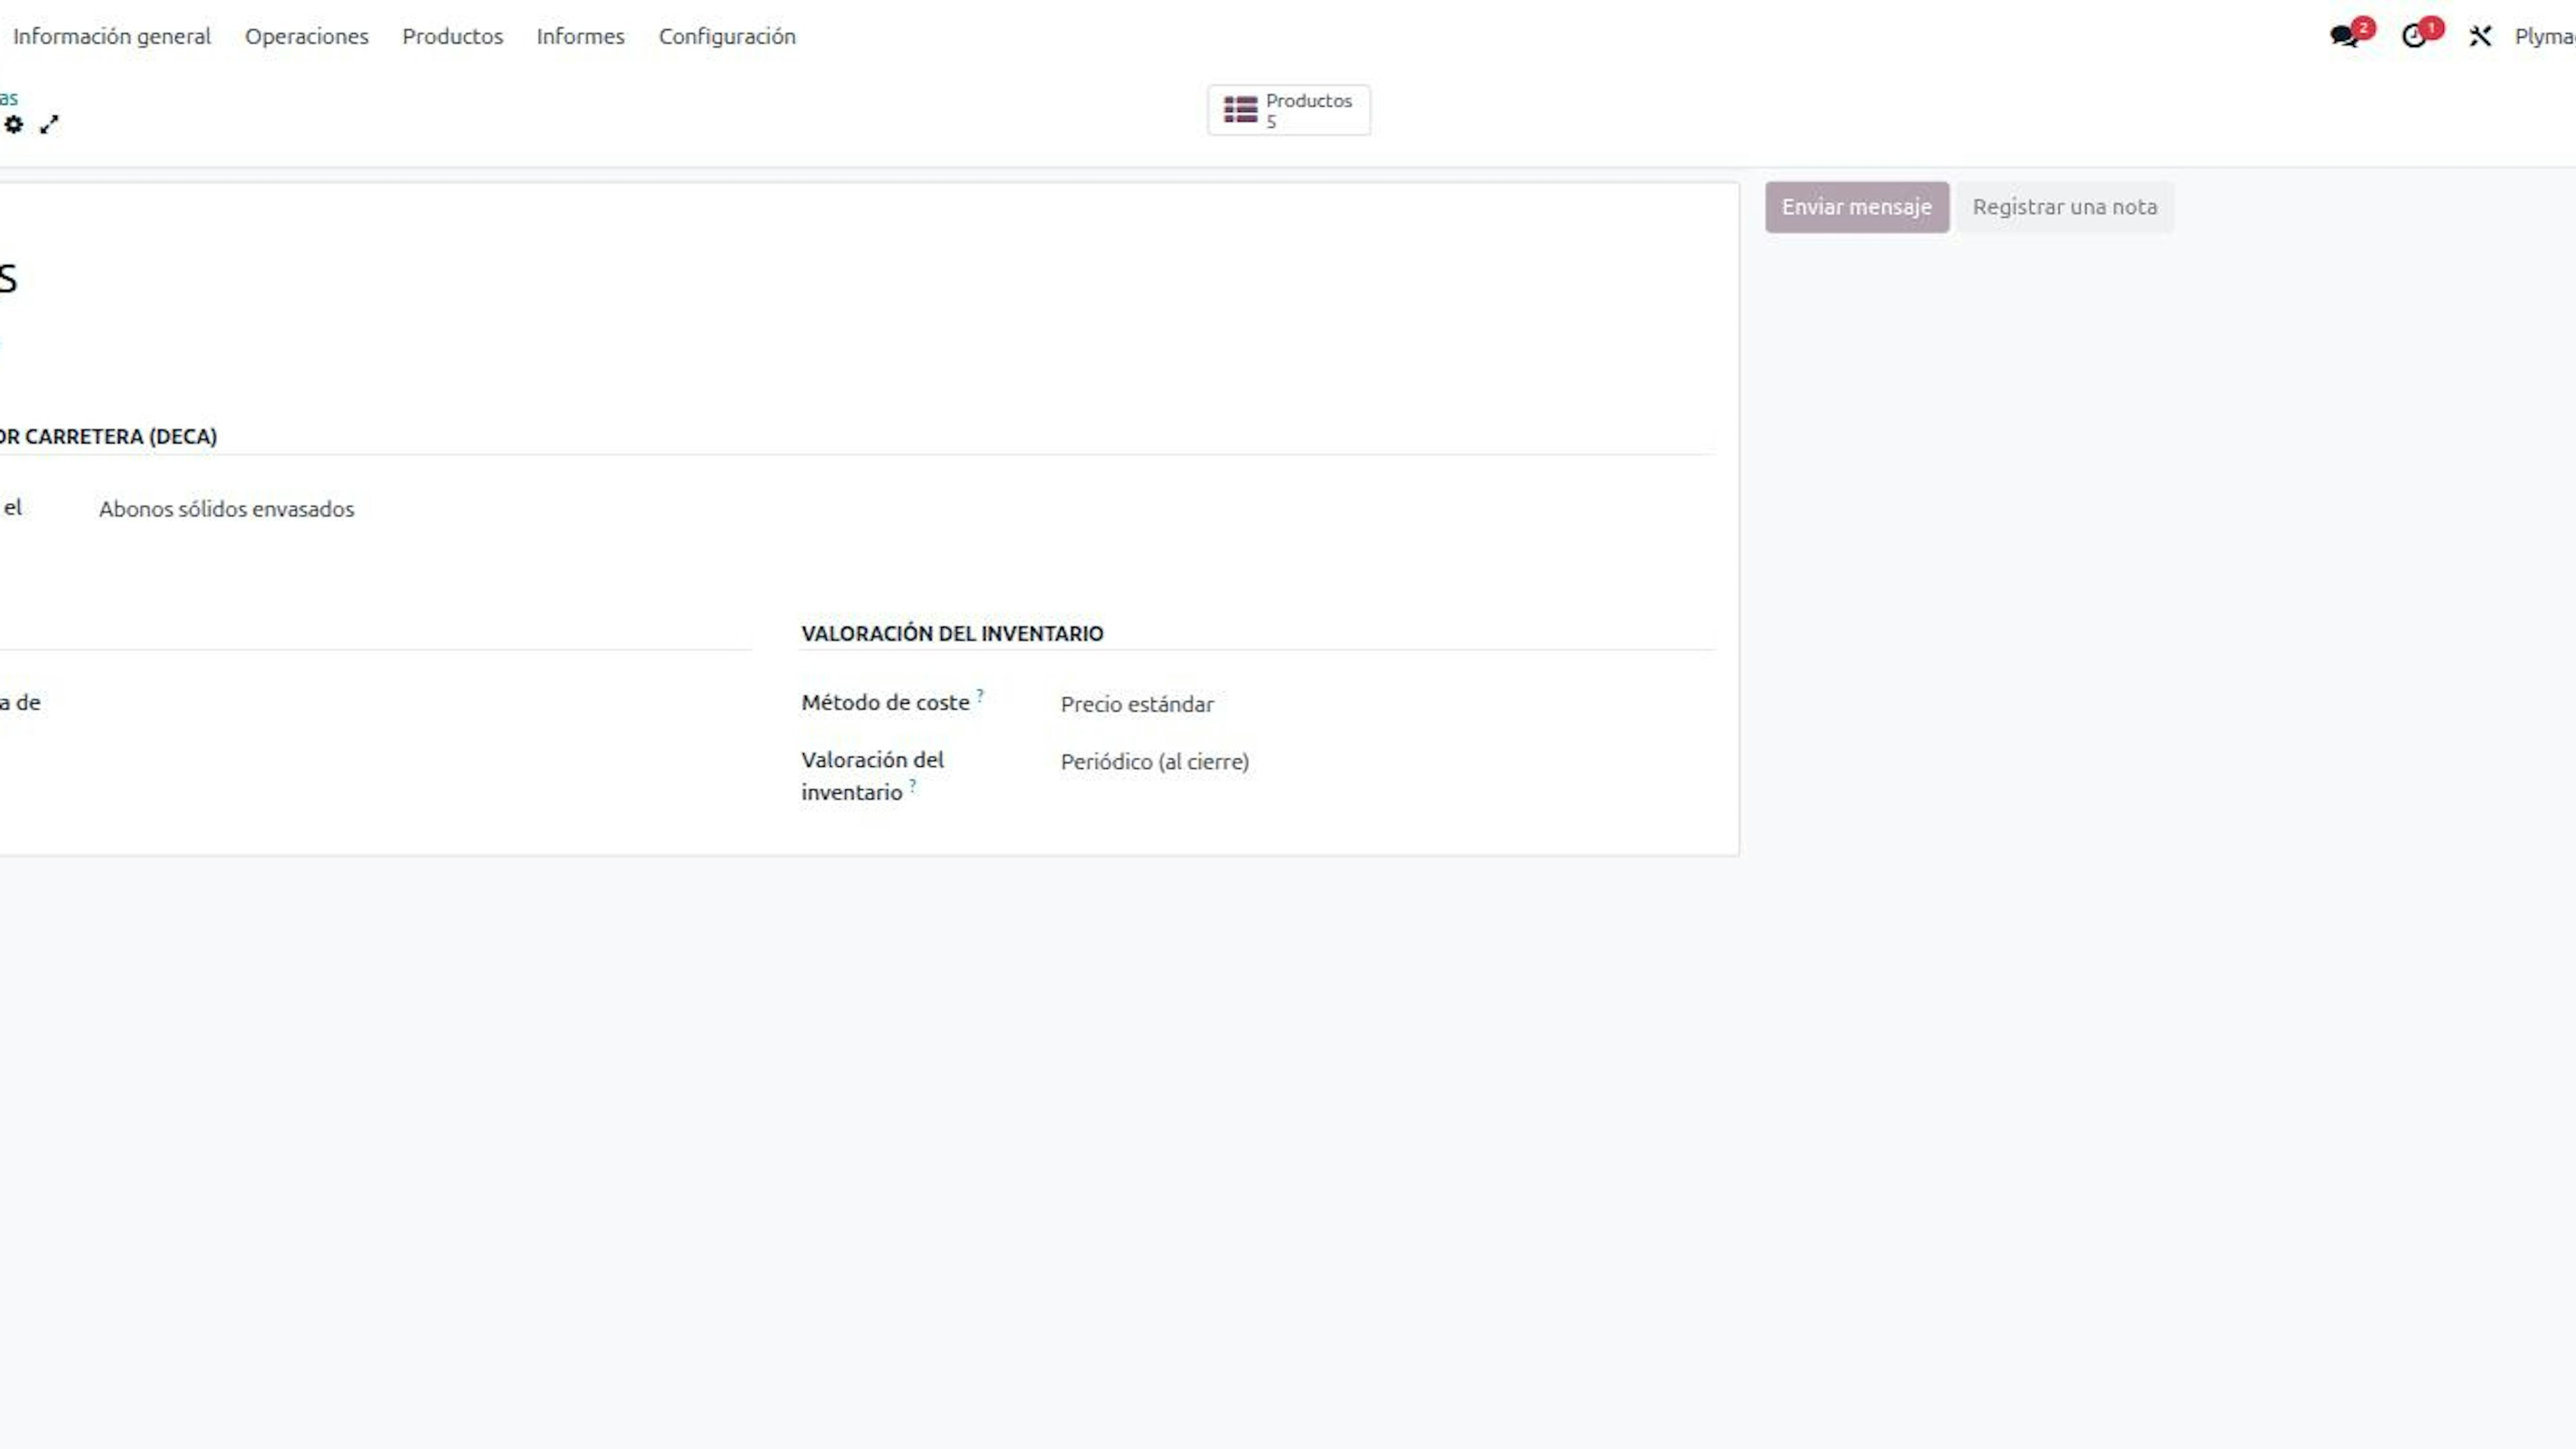This screenshot has width=2576, height=1449.
Task: Open the Plyma user menu
Action: [2544, 36]
